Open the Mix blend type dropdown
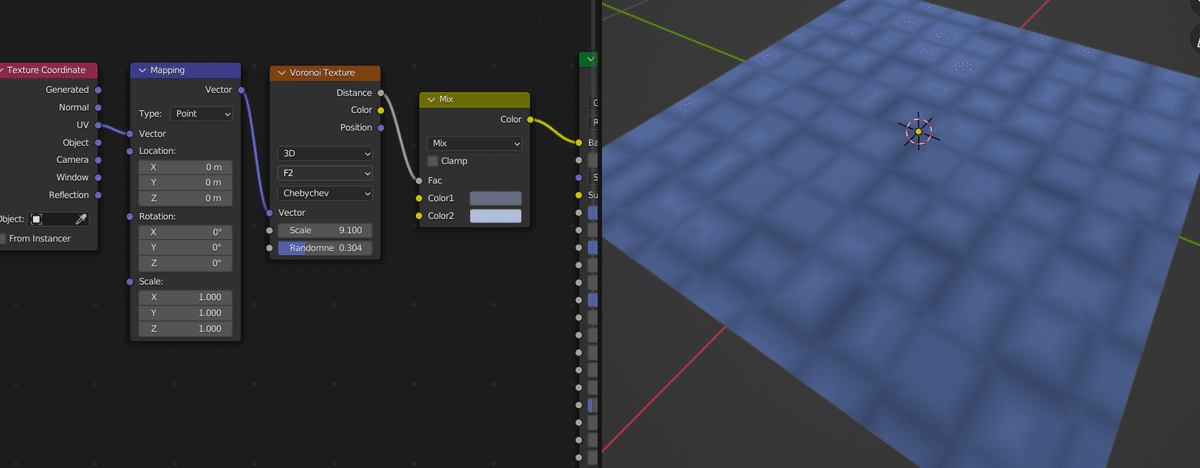Screen dimensions: 1200x468 pos(474,143)
